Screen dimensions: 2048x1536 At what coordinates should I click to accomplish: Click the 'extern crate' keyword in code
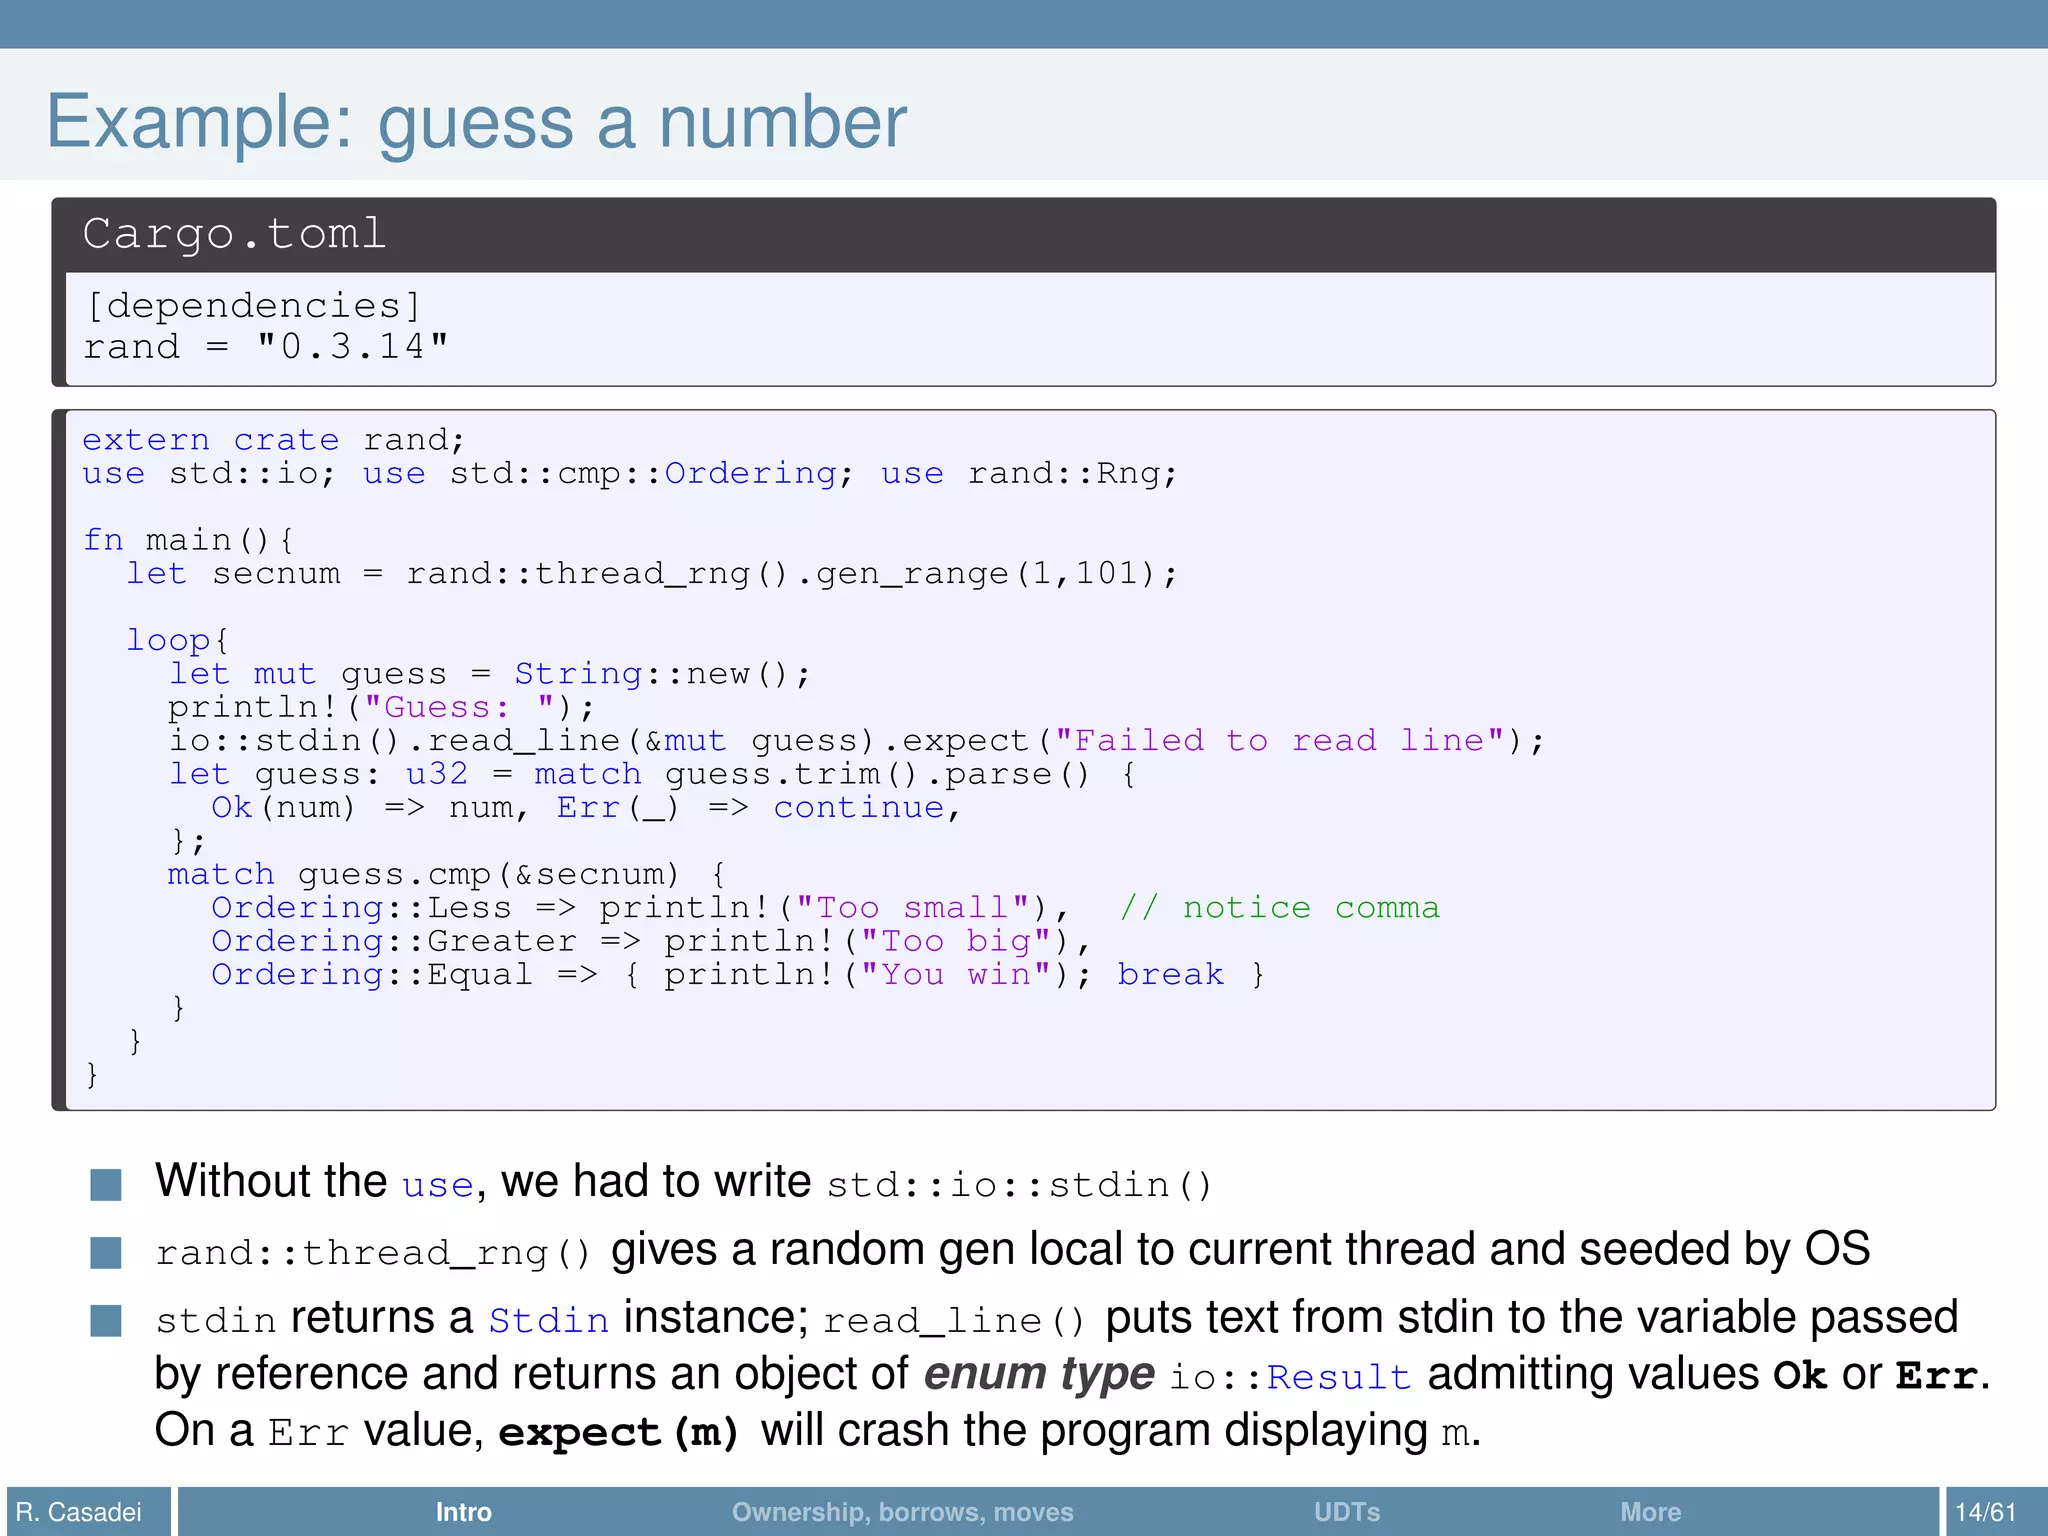click(210, 440)
